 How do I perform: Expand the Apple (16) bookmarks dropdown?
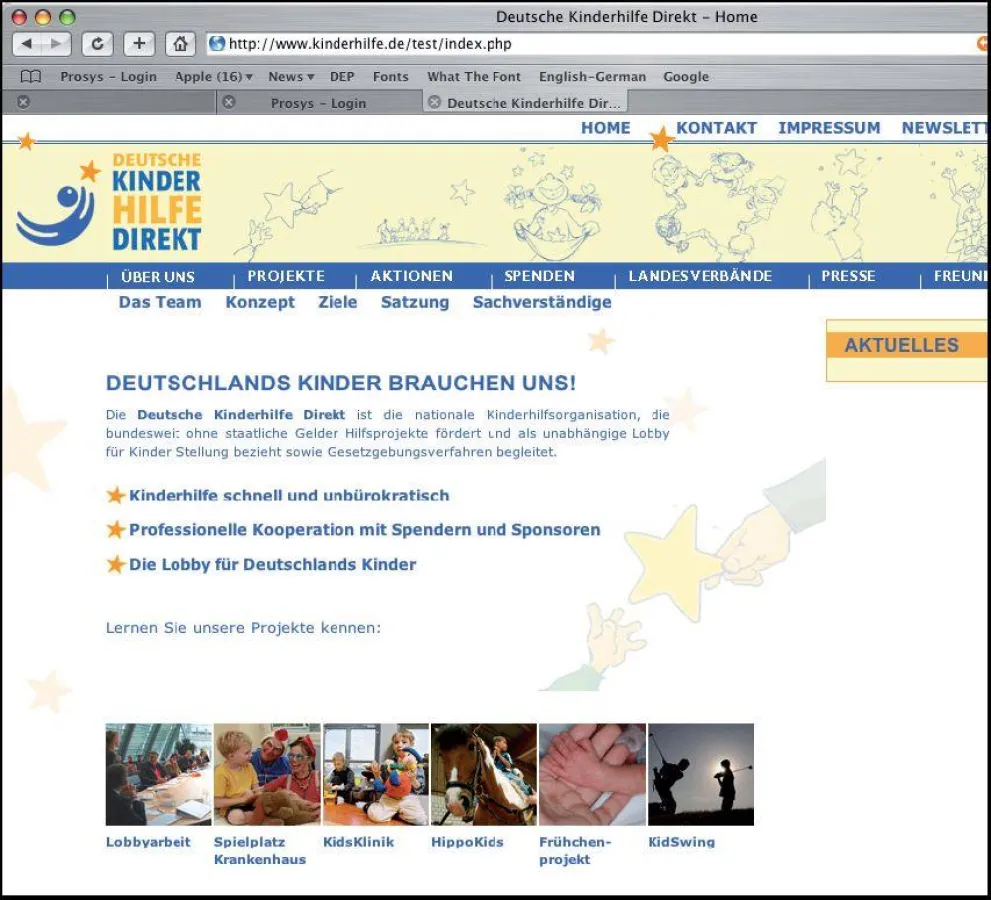click(x=213, y=77)
